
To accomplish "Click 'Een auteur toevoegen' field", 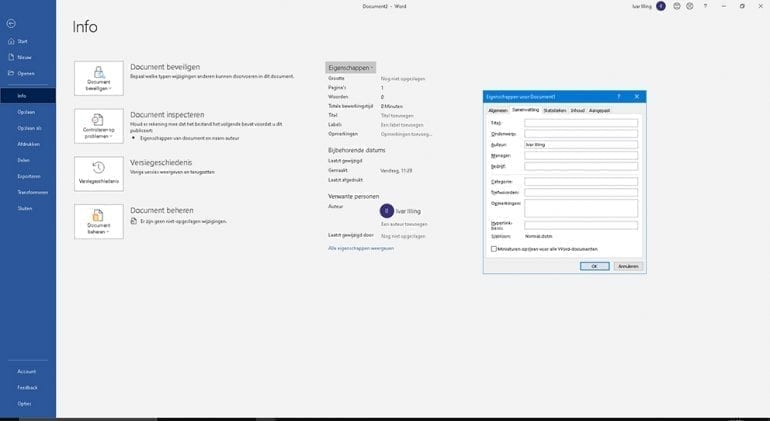I will (x=404, y=224).
